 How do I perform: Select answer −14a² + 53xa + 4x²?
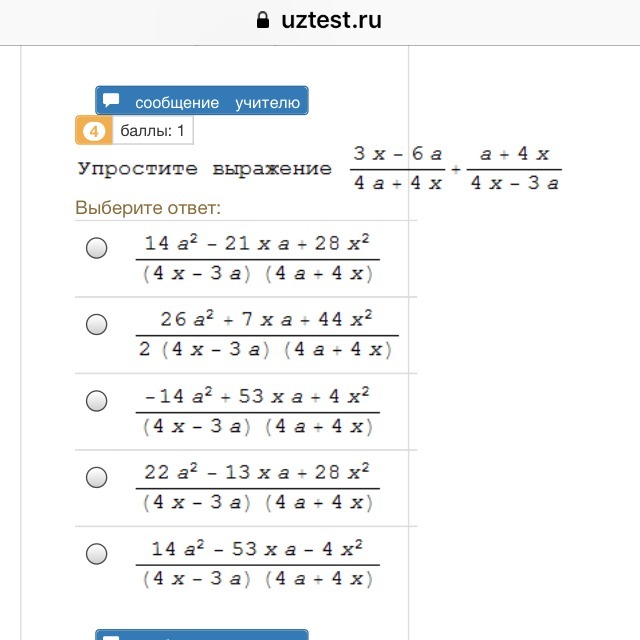click(x=97, y=401)
